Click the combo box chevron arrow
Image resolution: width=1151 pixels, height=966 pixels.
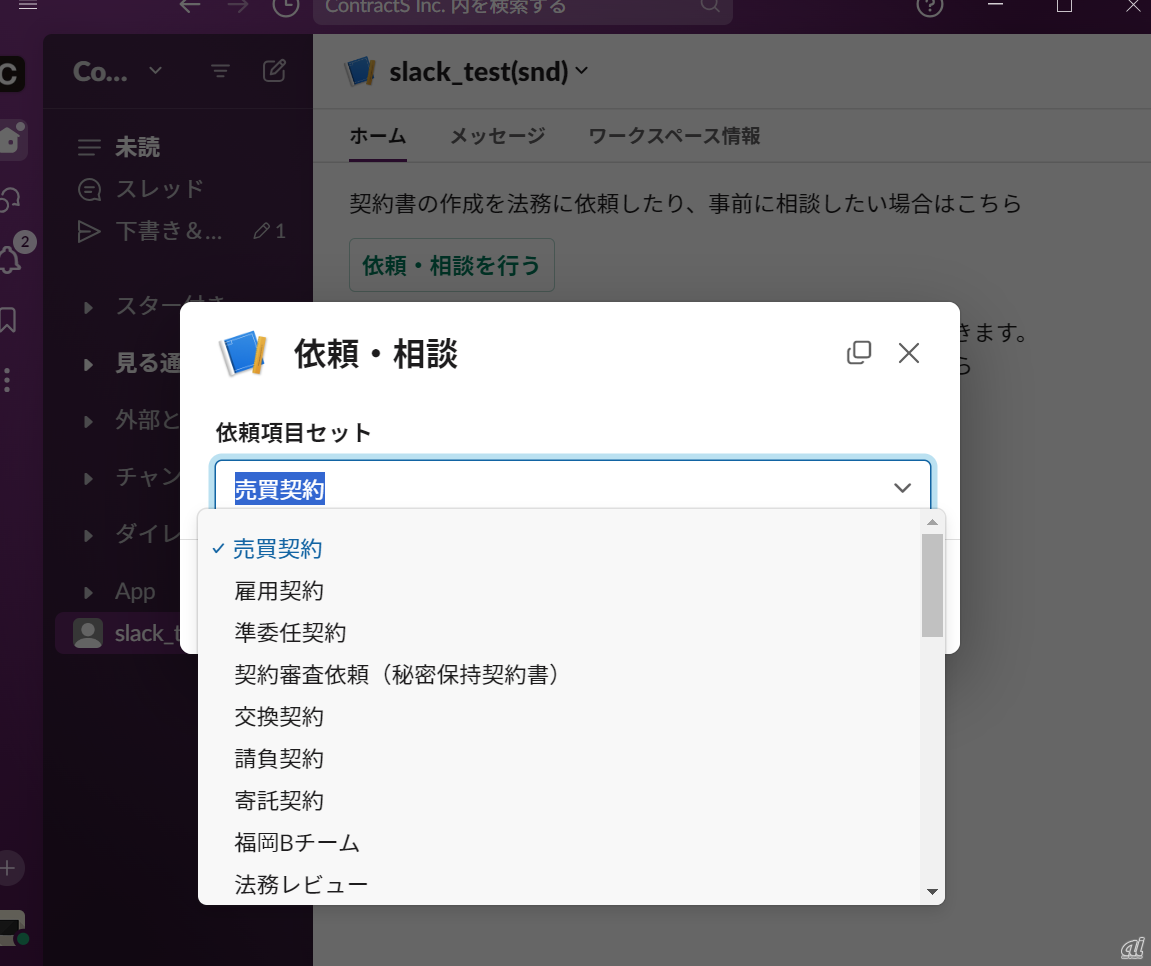(902, 487)
